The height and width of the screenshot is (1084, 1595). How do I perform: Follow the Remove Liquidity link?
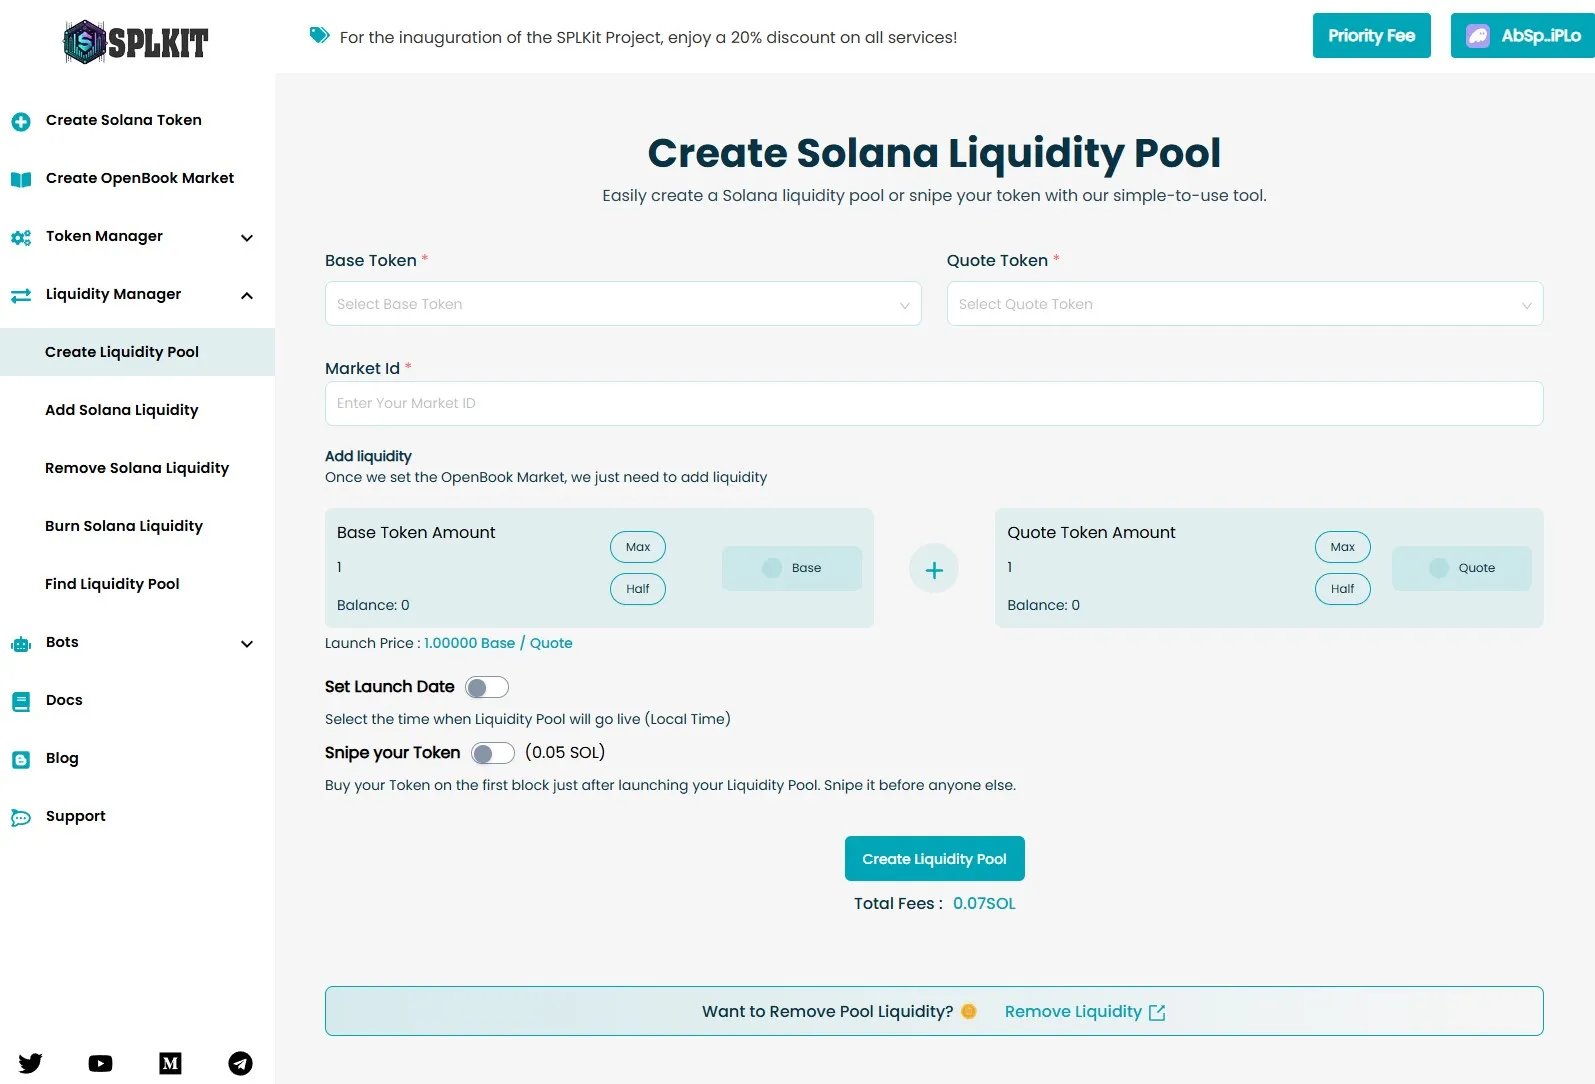click(1074, 1011)
